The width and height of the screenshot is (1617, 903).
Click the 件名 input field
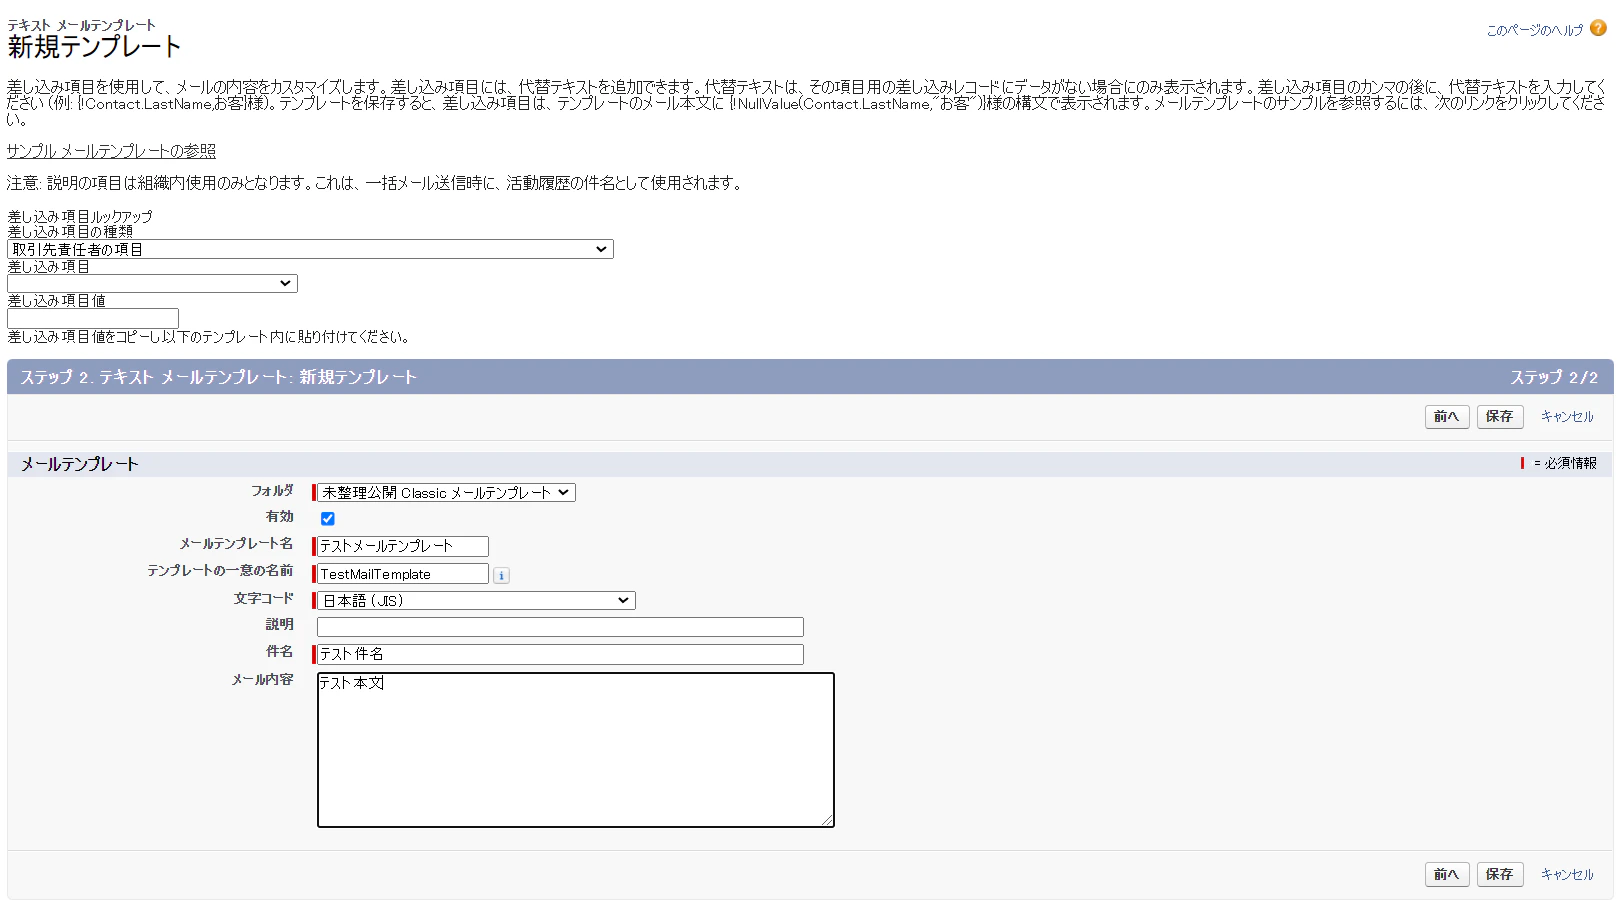coord(560,654)
